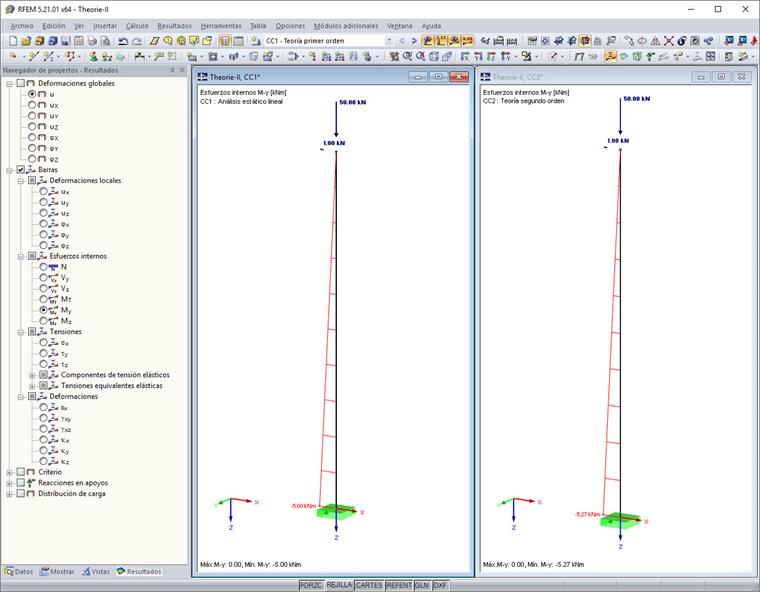Click the red X icon in top toolbar

[x=669, y=41]
